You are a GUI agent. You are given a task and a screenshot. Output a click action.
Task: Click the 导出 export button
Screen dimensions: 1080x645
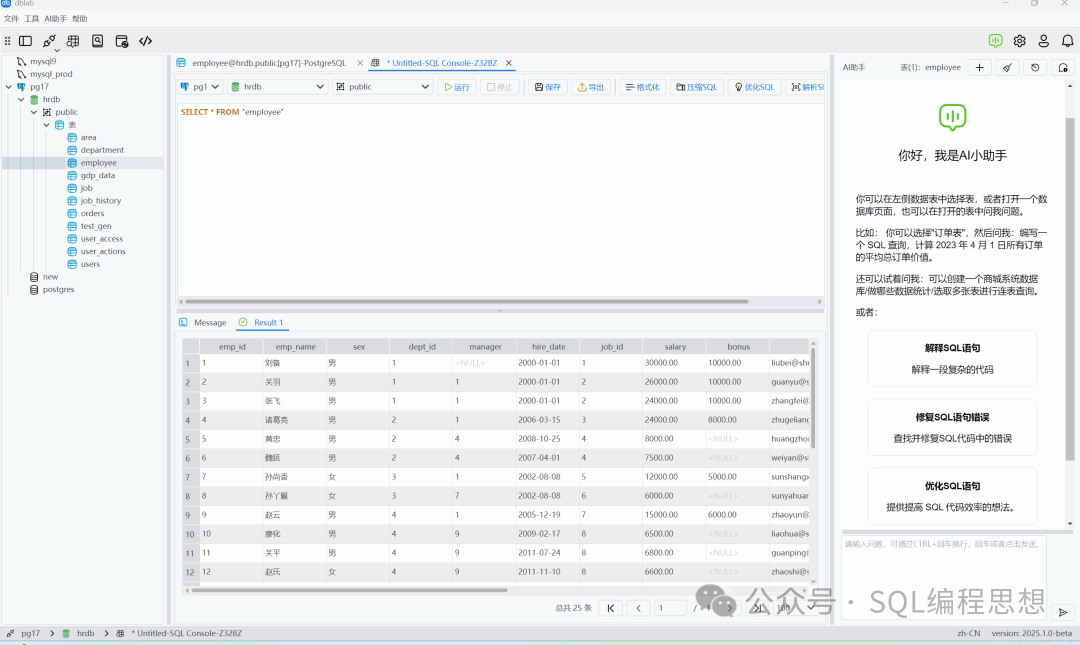coord(590,87)
